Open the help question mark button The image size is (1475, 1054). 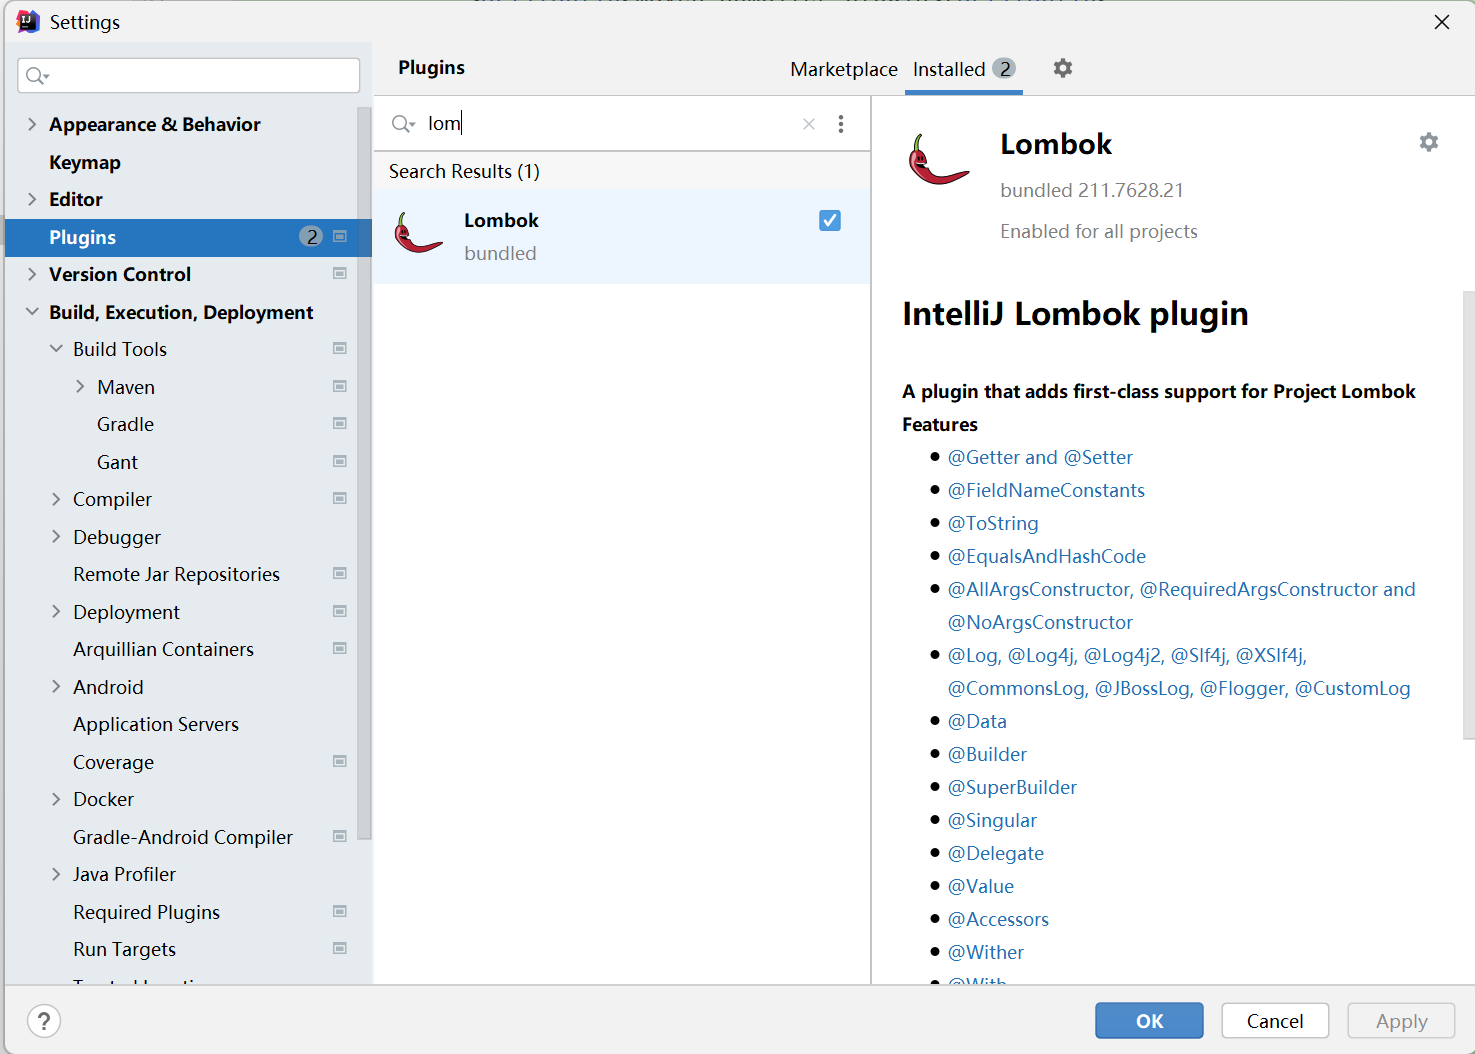point(44,1021)
